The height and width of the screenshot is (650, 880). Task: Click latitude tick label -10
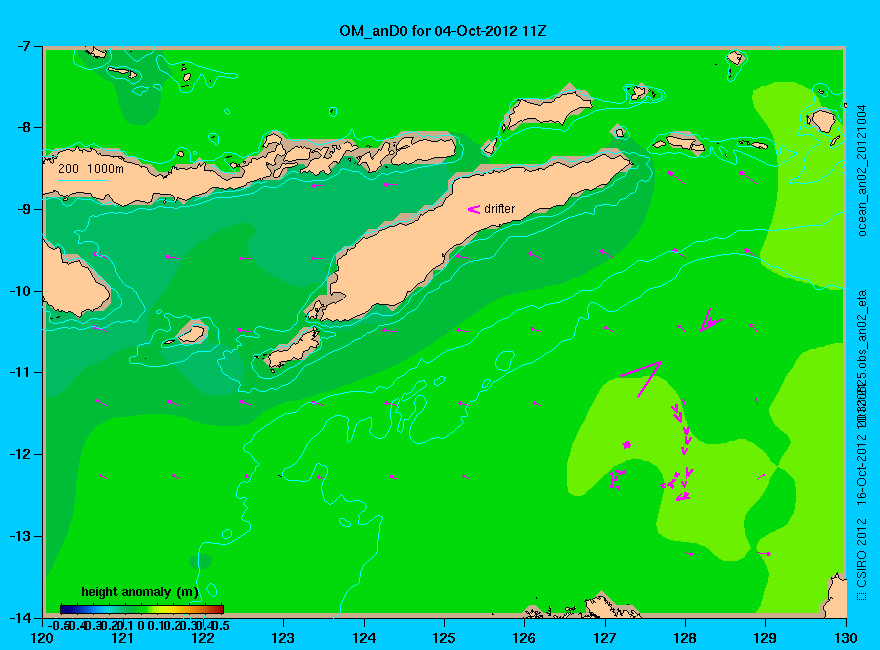pos(19,291)
